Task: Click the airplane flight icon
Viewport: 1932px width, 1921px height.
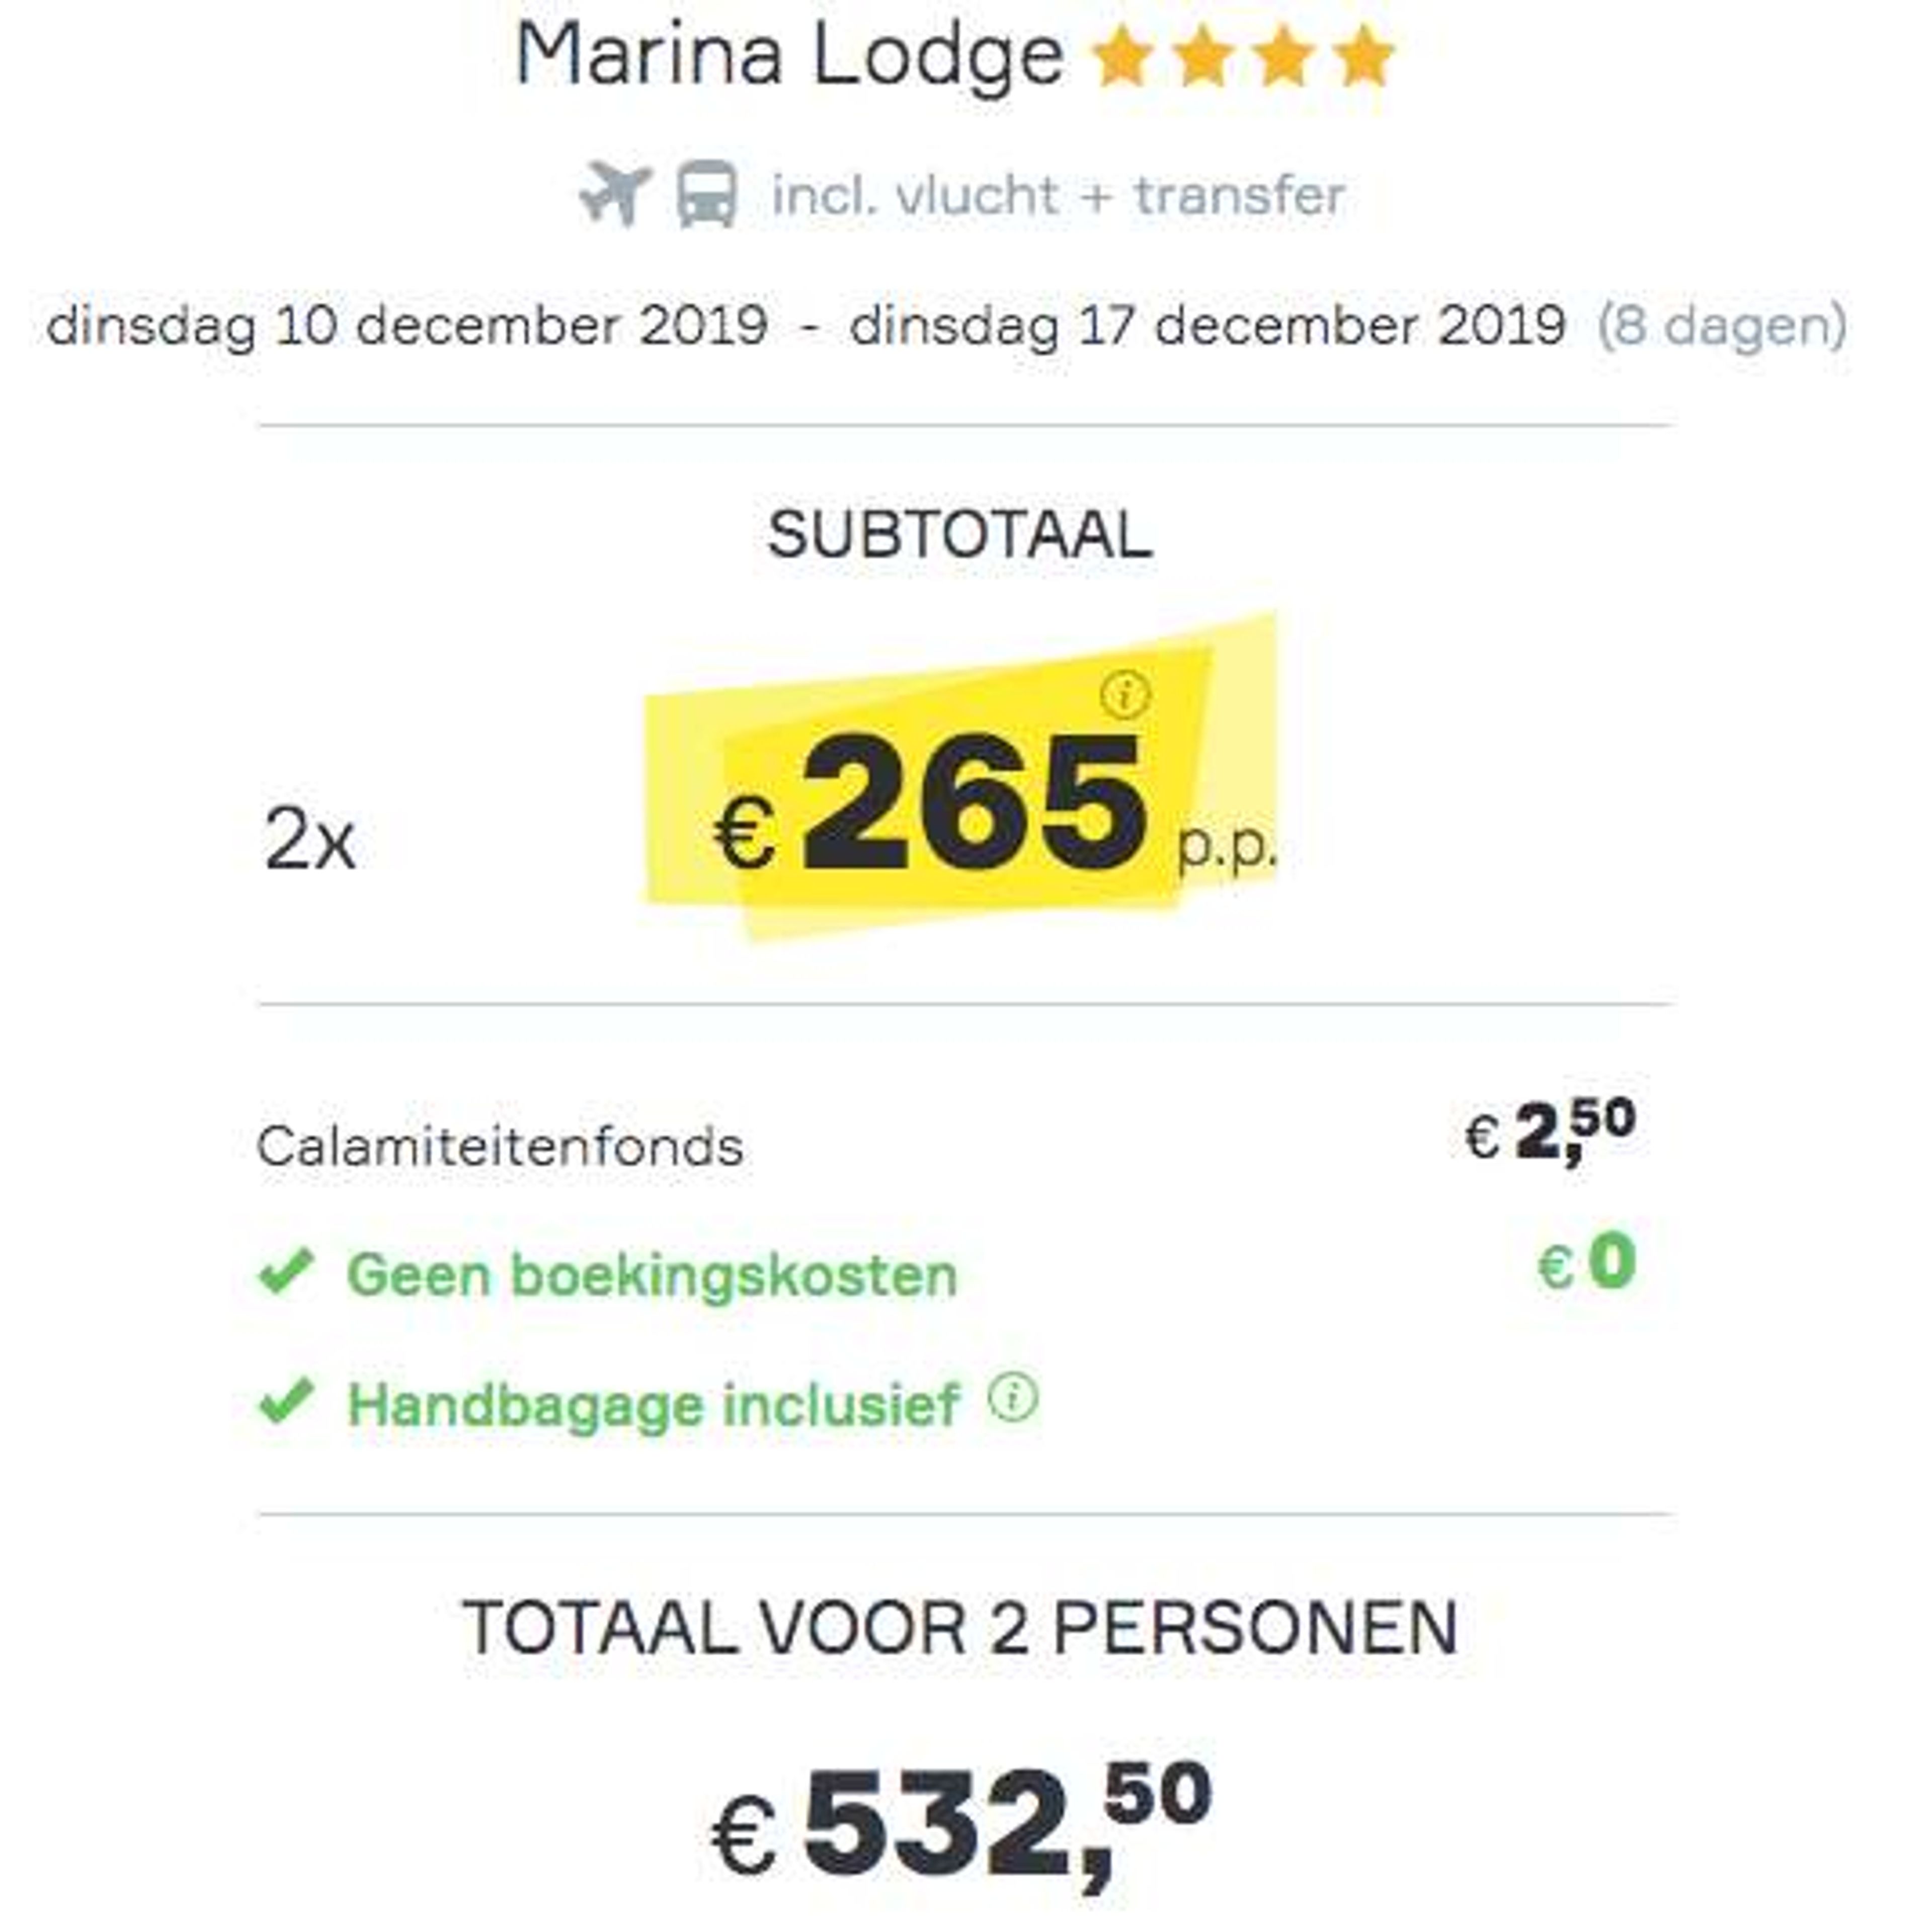Action: [x=615, y=192]
